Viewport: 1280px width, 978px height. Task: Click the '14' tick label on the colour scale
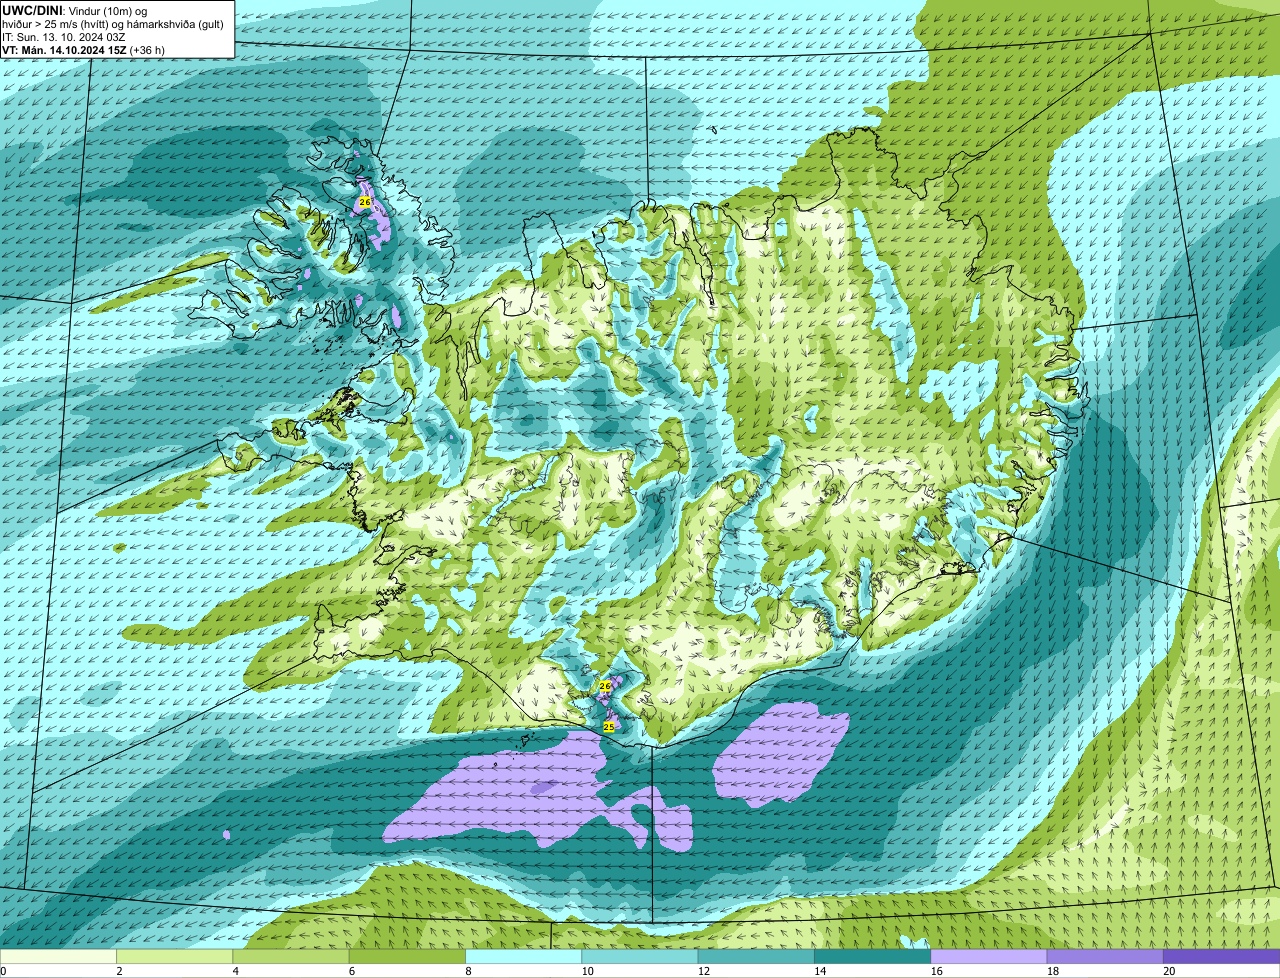(820, 971)
